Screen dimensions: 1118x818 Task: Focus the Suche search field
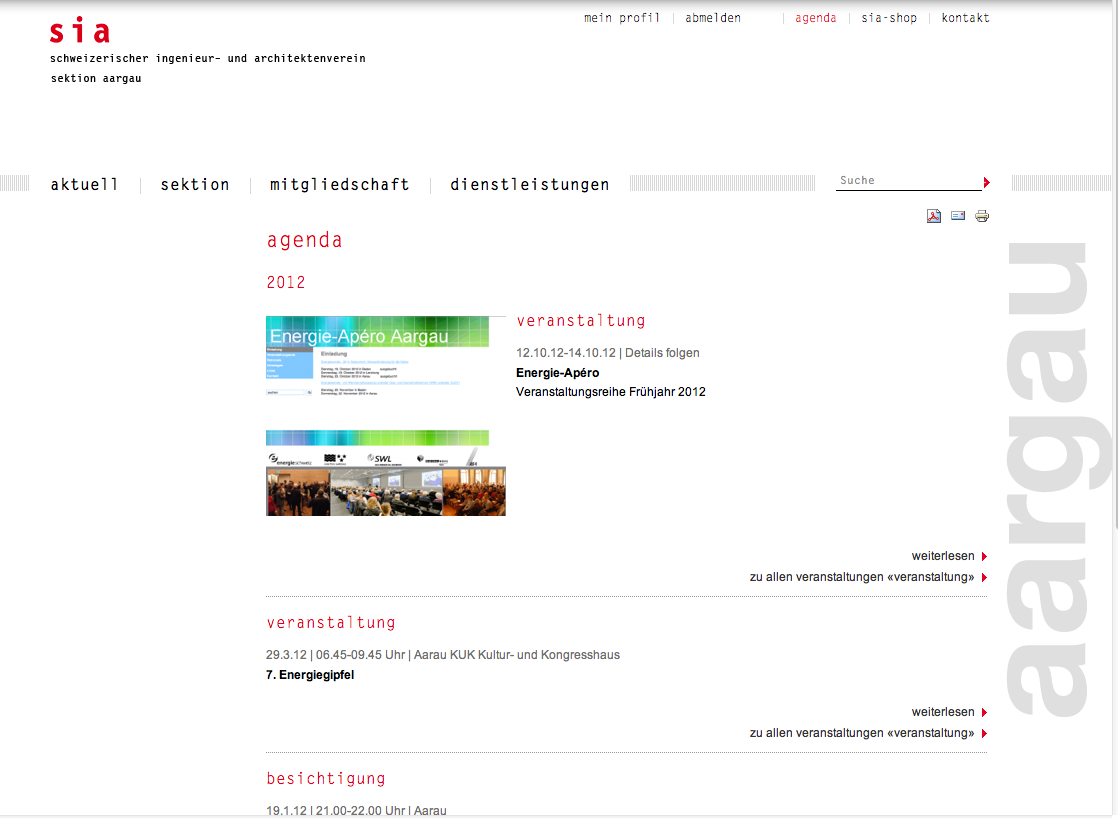(905, 181)
